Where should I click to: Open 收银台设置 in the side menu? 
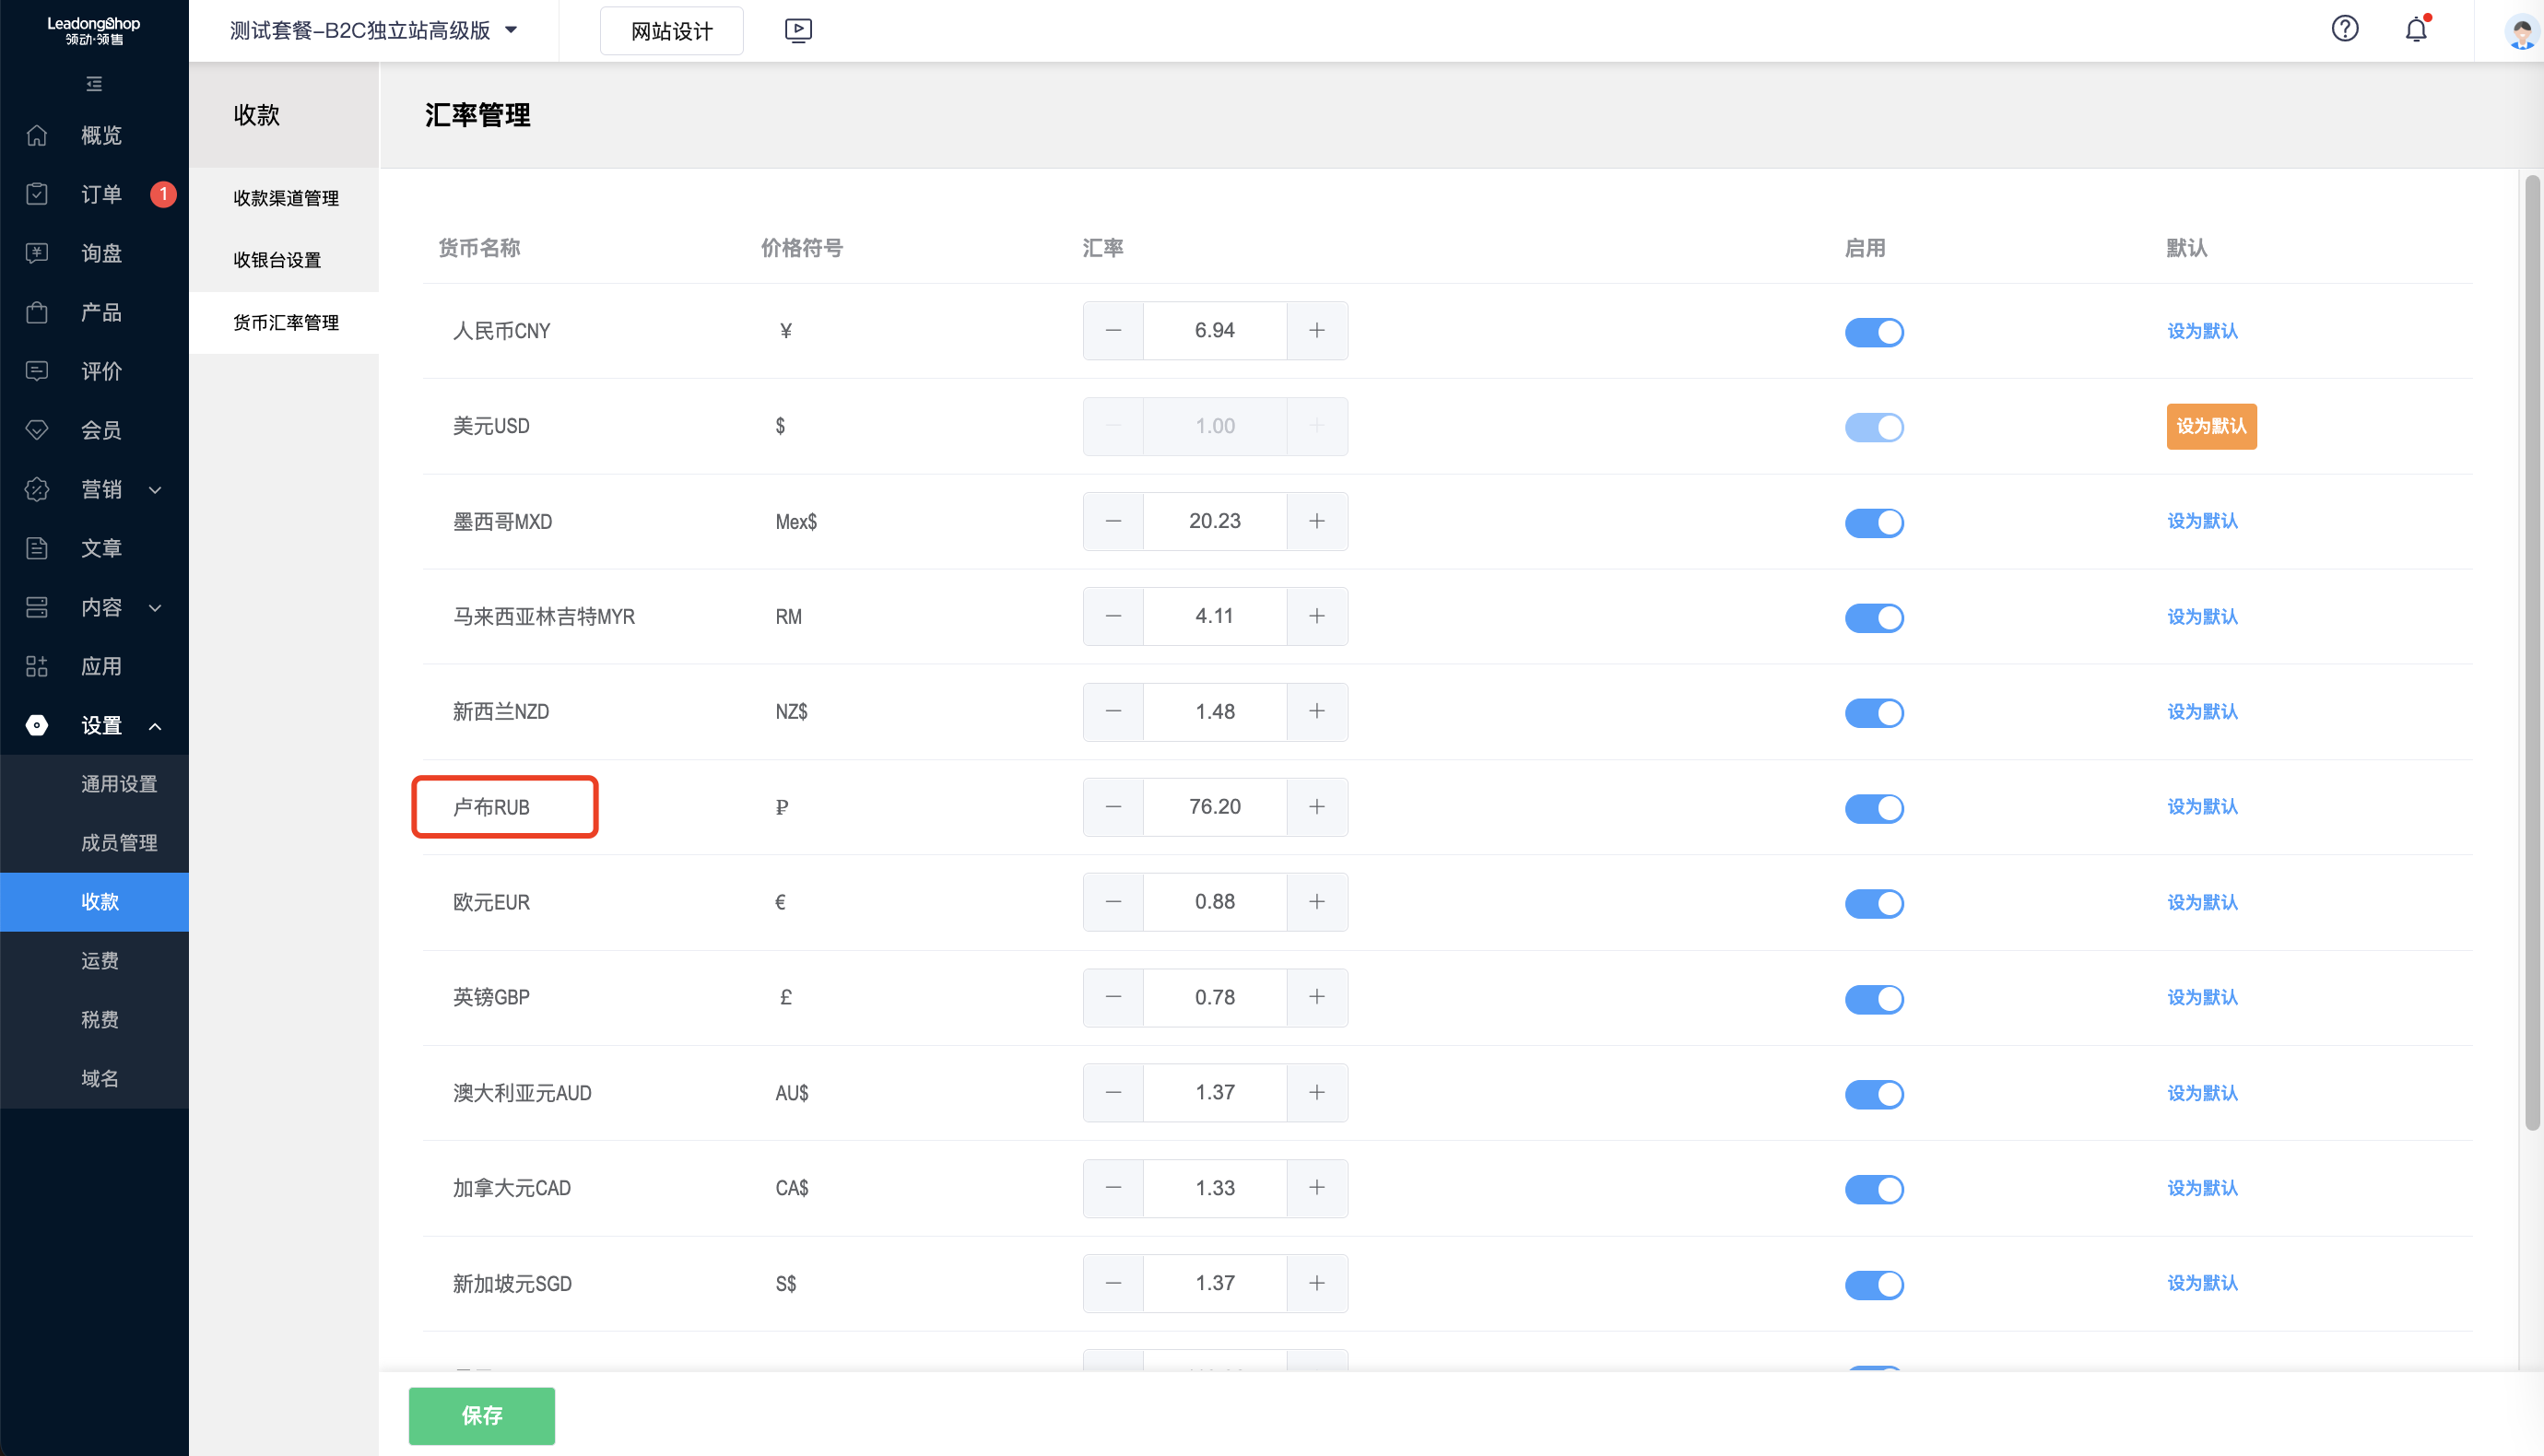click(x=277, y=260)
